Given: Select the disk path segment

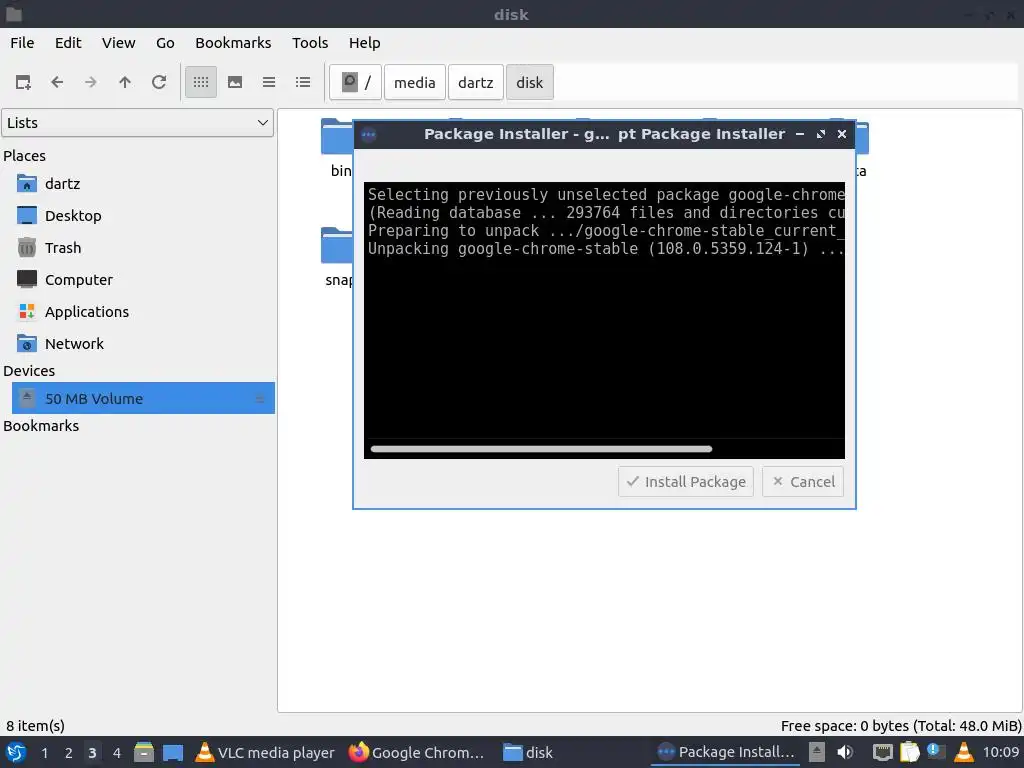Looking at the screenshot, I should point(530,82).
